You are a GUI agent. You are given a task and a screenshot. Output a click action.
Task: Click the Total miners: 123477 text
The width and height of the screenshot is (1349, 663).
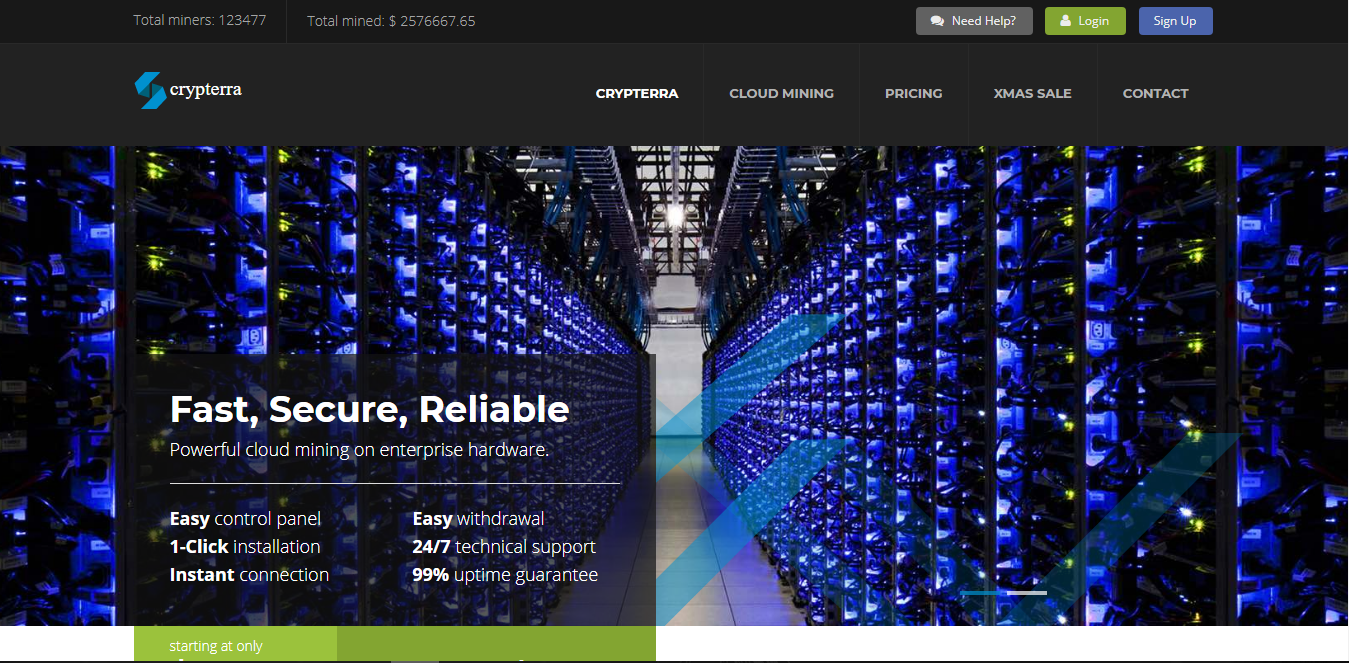coord(200,20)
